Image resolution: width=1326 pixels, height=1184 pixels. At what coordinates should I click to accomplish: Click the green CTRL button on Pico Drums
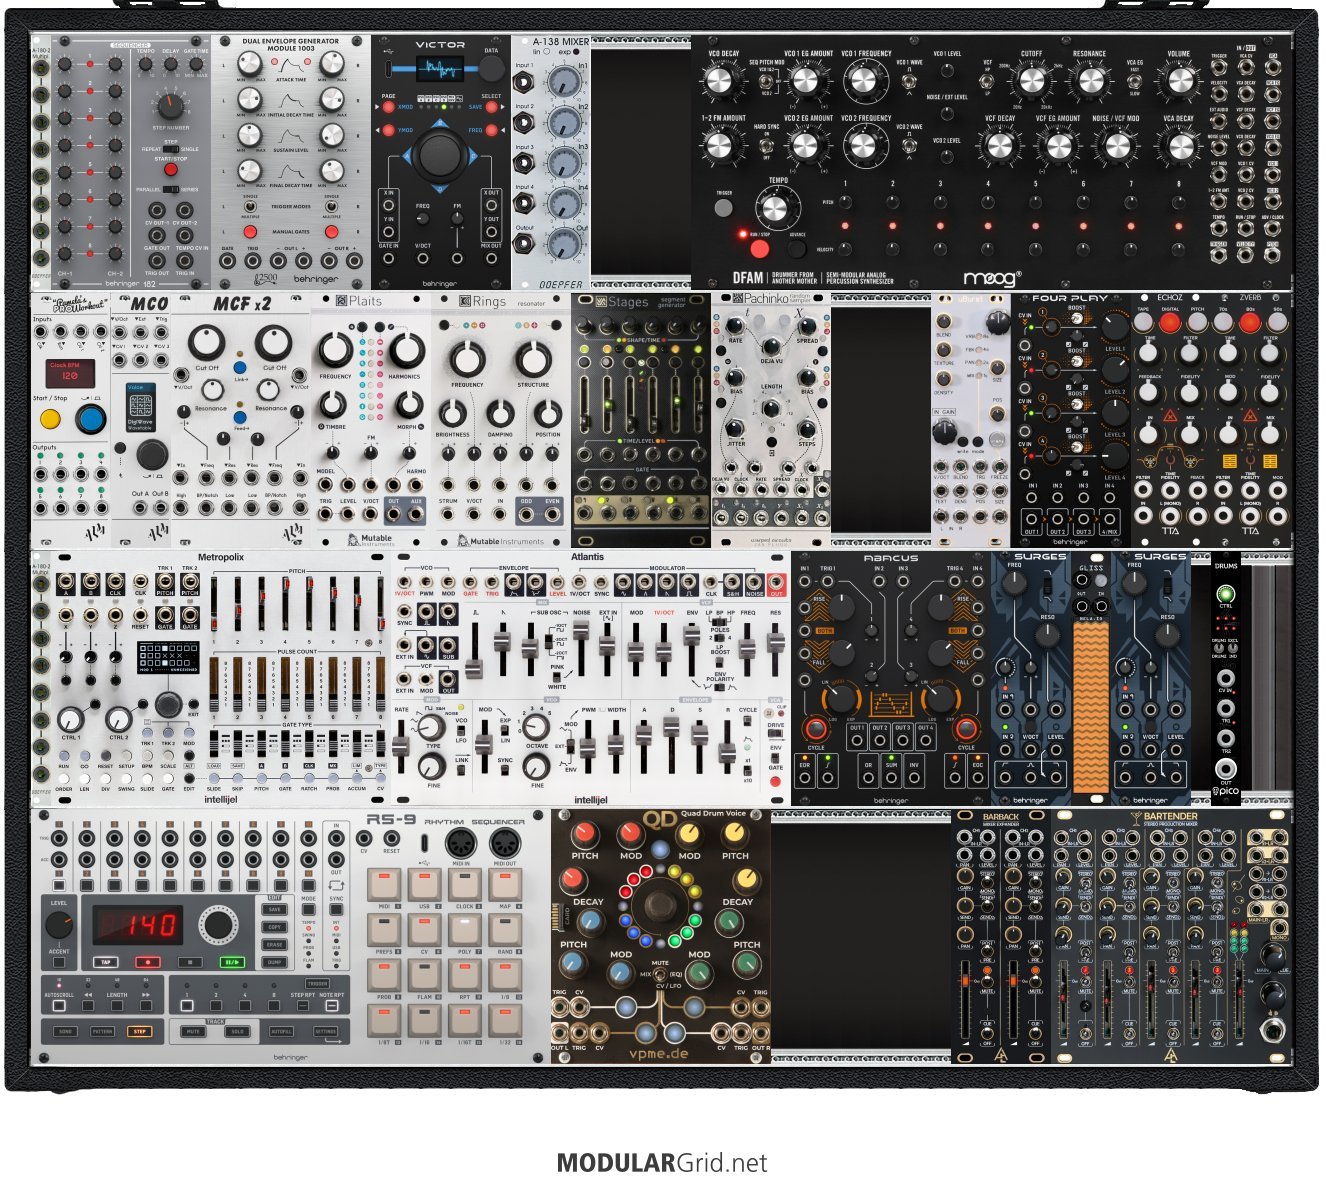click(1226, 594)
